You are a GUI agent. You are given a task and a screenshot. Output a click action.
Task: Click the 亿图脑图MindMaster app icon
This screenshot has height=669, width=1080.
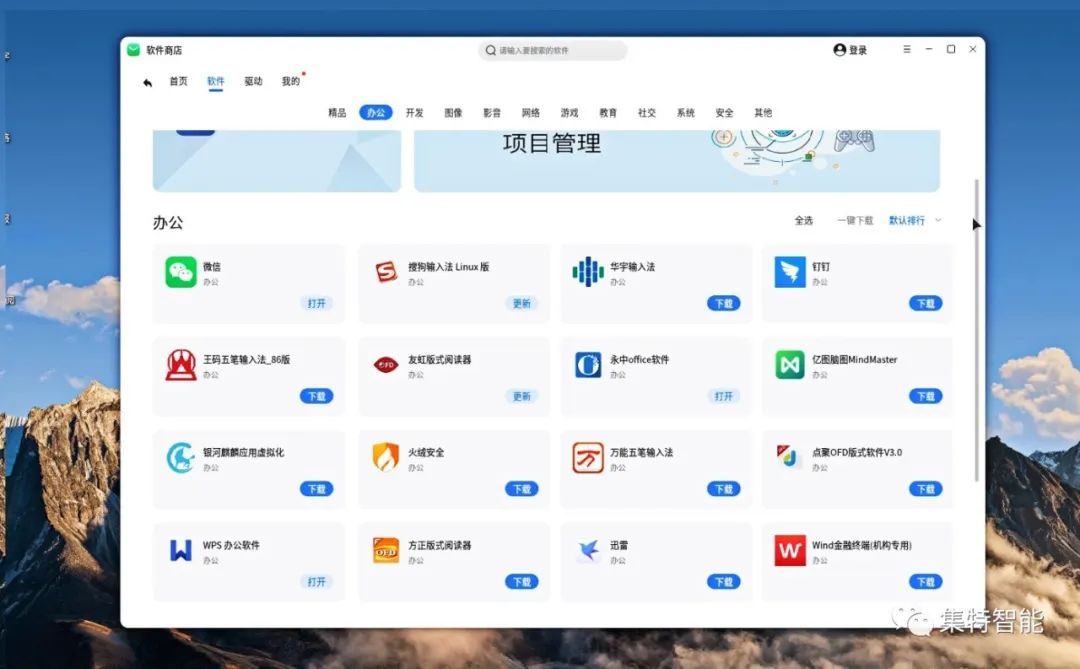pyautogui.click(x=789, y=365)
